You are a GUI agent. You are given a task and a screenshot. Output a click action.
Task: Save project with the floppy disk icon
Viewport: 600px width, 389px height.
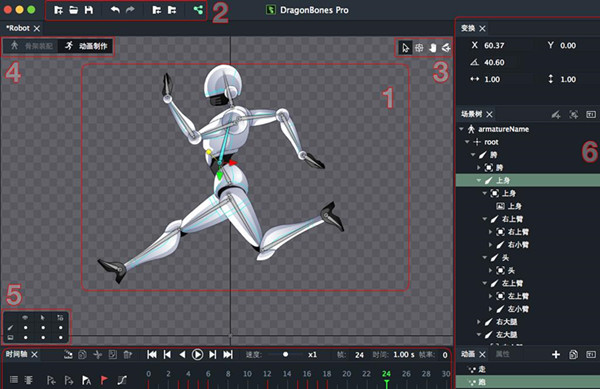click(89, 10)
